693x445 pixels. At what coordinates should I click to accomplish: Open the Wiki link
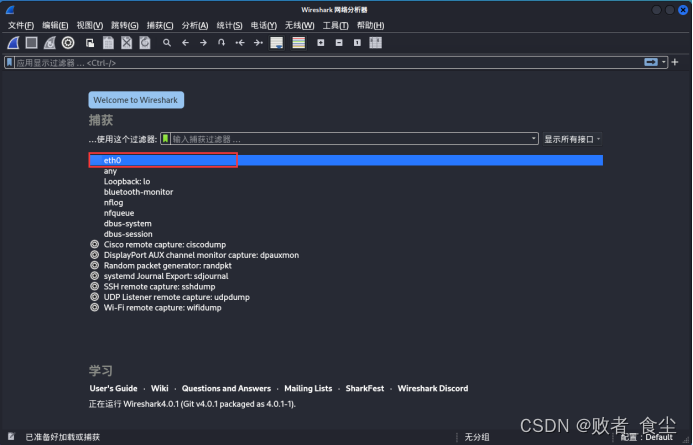tap(160, 388)
